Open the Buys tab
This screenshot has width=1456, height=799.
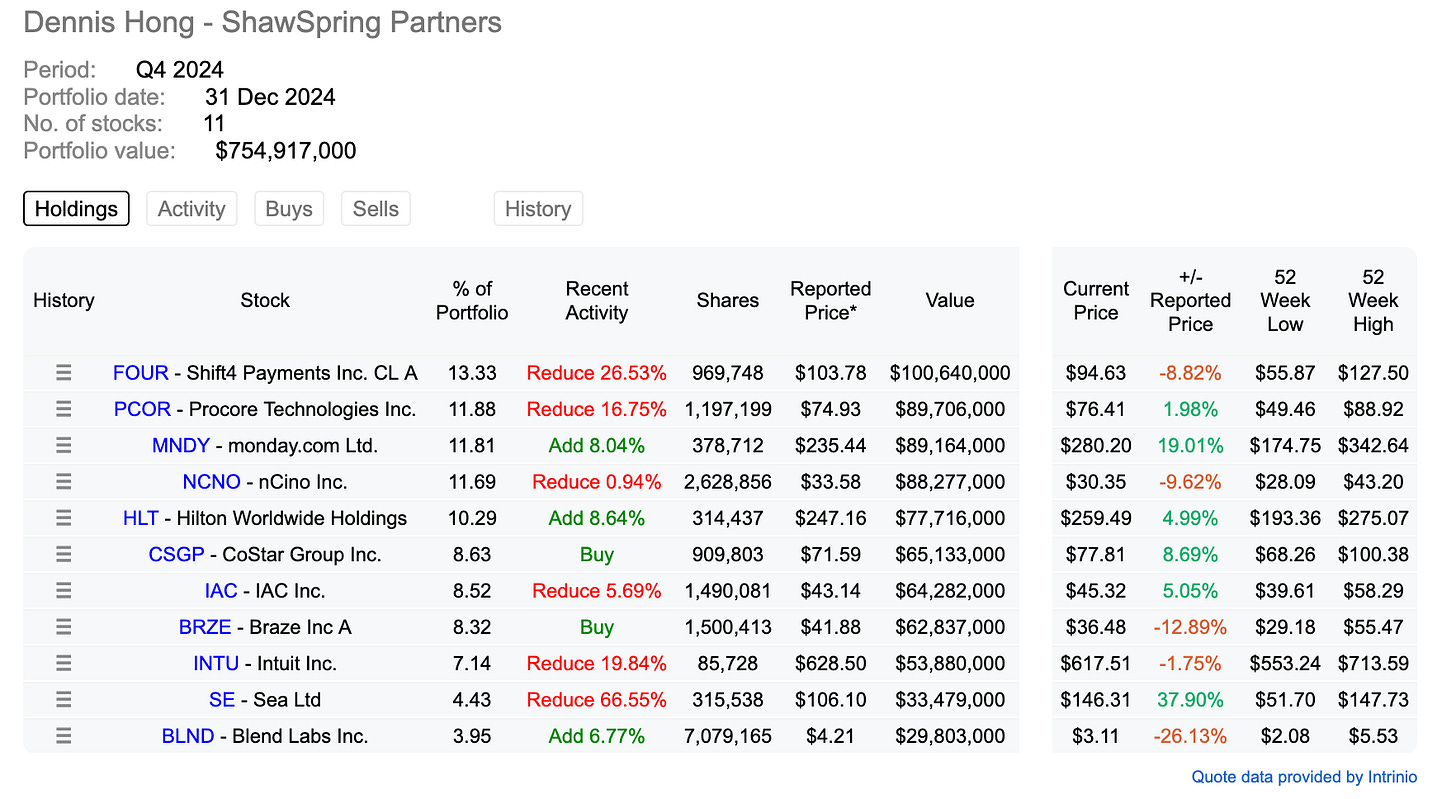[x=289, y=209]
